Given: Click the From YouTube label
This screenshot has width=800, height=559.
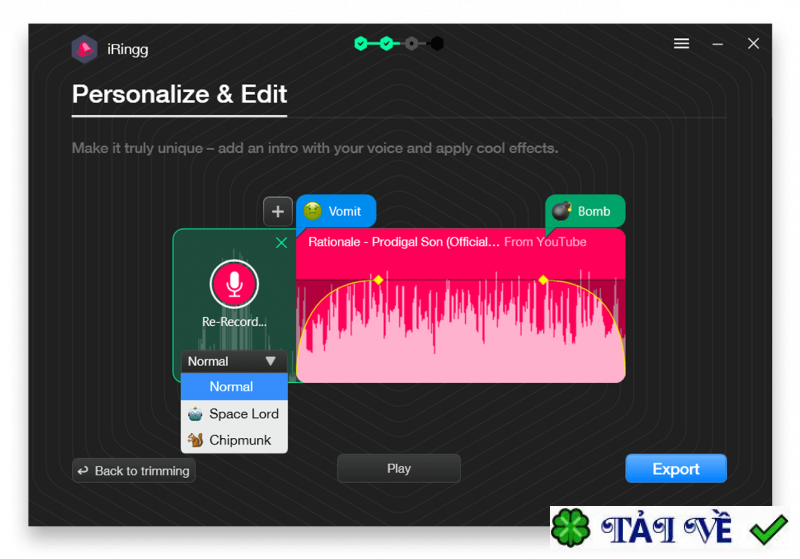Looking at the screenshot, I should 545,242.
